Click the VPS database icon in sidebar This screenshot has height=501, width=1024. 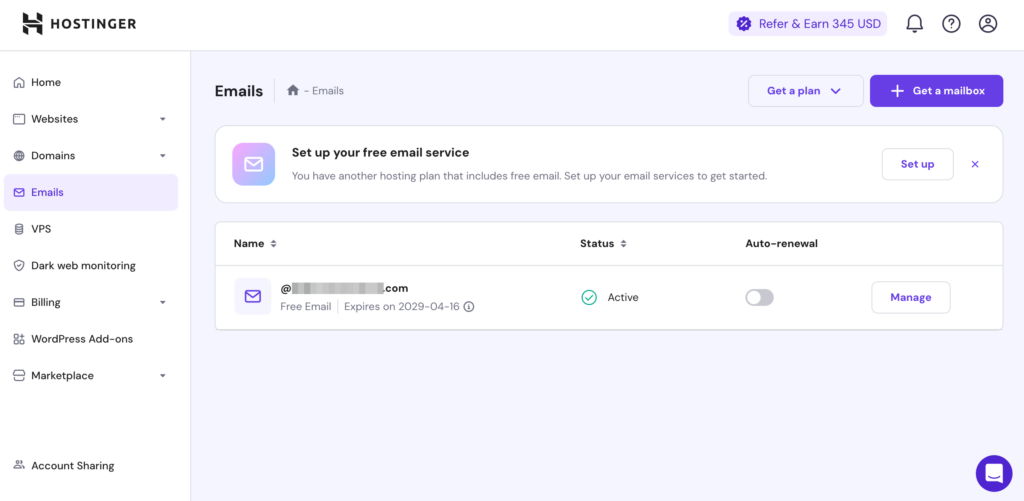[19, 229]
